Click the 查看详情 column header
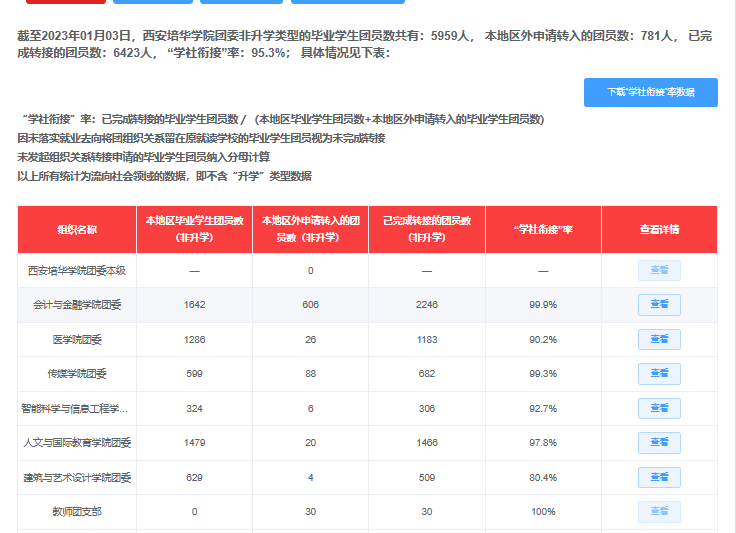This screenshot has height=533, width=736. [x=659, y=229]
